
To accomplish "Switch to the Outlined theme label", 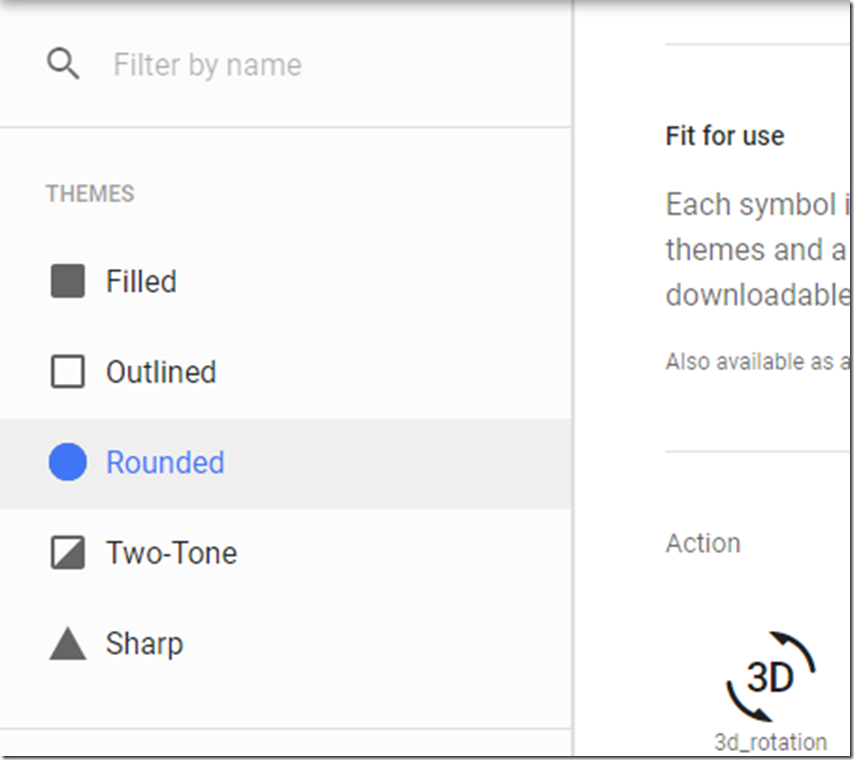I will [x=161, y=372].
